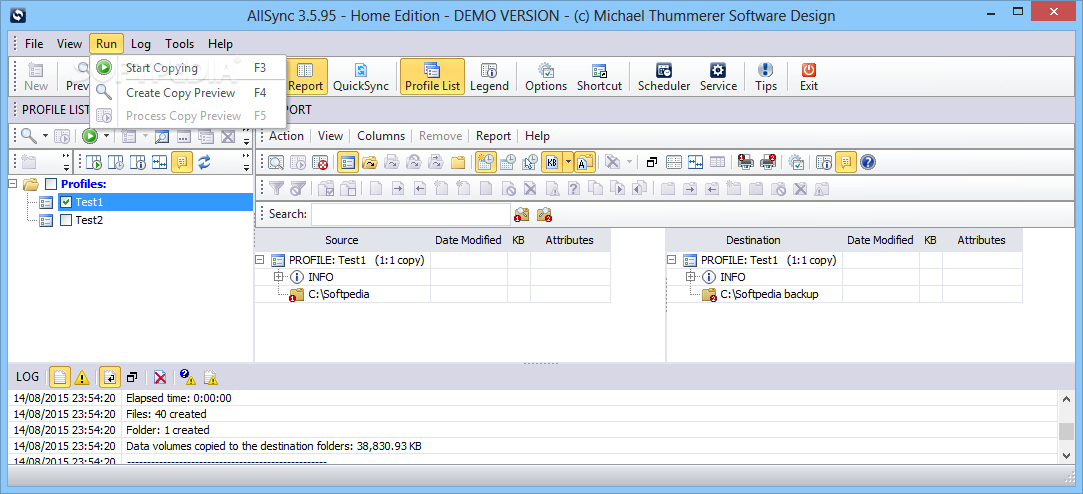Click the magnifier preview icon in profile list toolbar

tap(28, 136)
